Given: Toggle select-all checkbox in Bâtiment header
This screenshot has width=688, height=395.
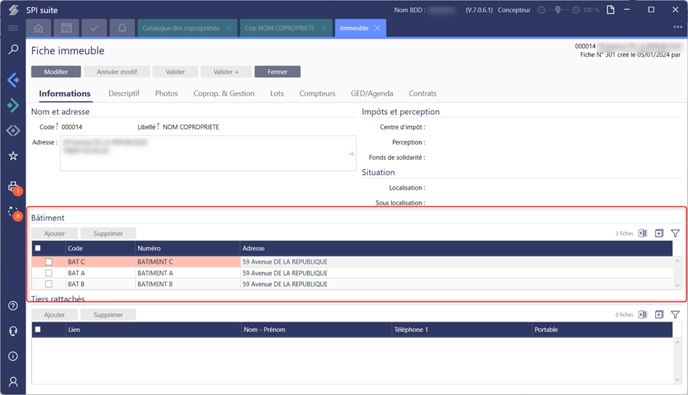Looking at the screenshot, I should [38, 248].
